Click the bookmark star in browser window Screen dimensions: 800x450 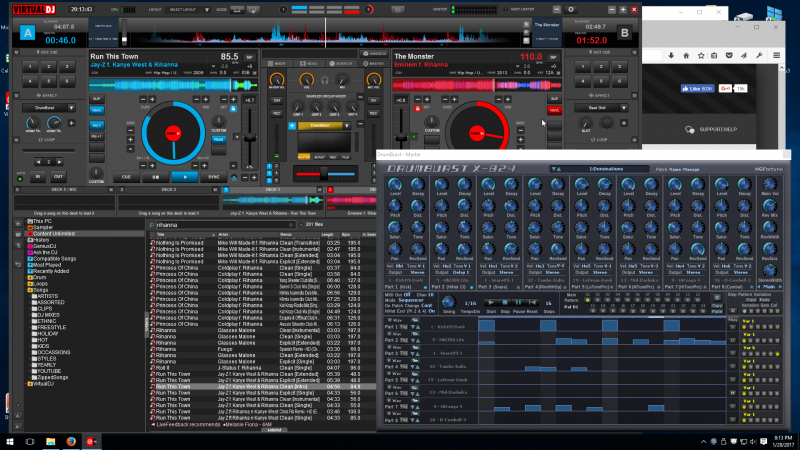701,56
